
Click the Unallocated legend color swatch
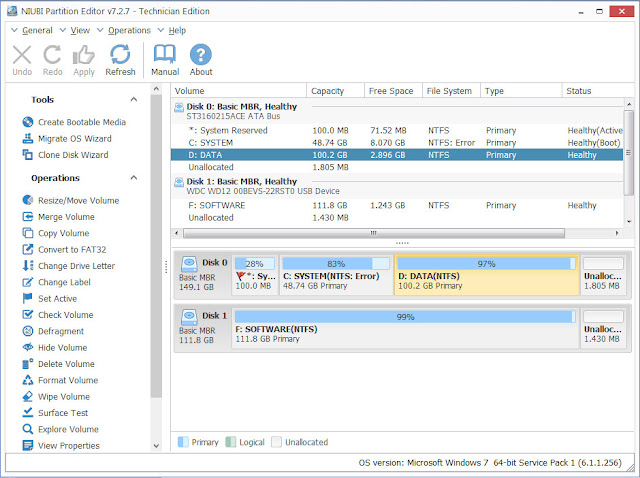click(276, 442)
